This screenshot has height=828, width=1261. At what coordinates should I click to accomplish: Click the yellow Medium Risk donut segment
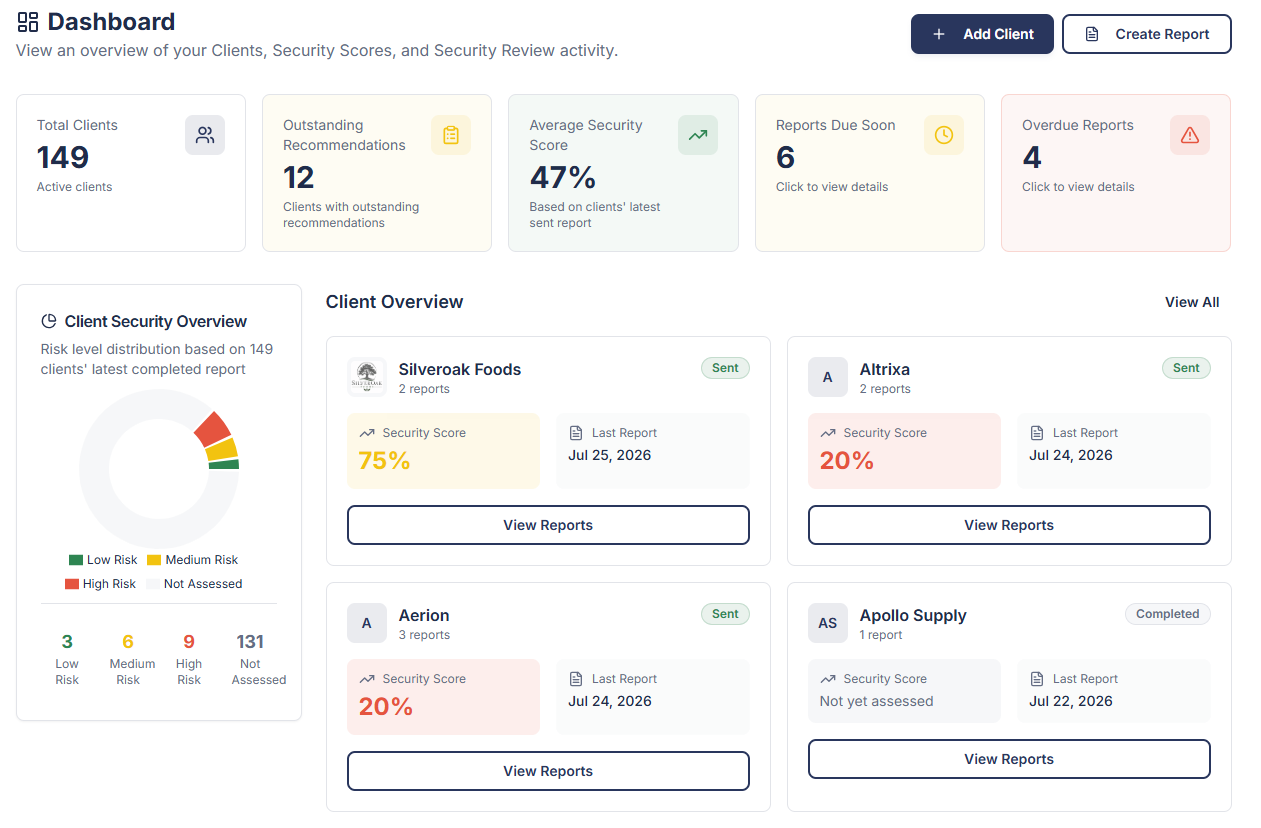click(x=222, y=449)
